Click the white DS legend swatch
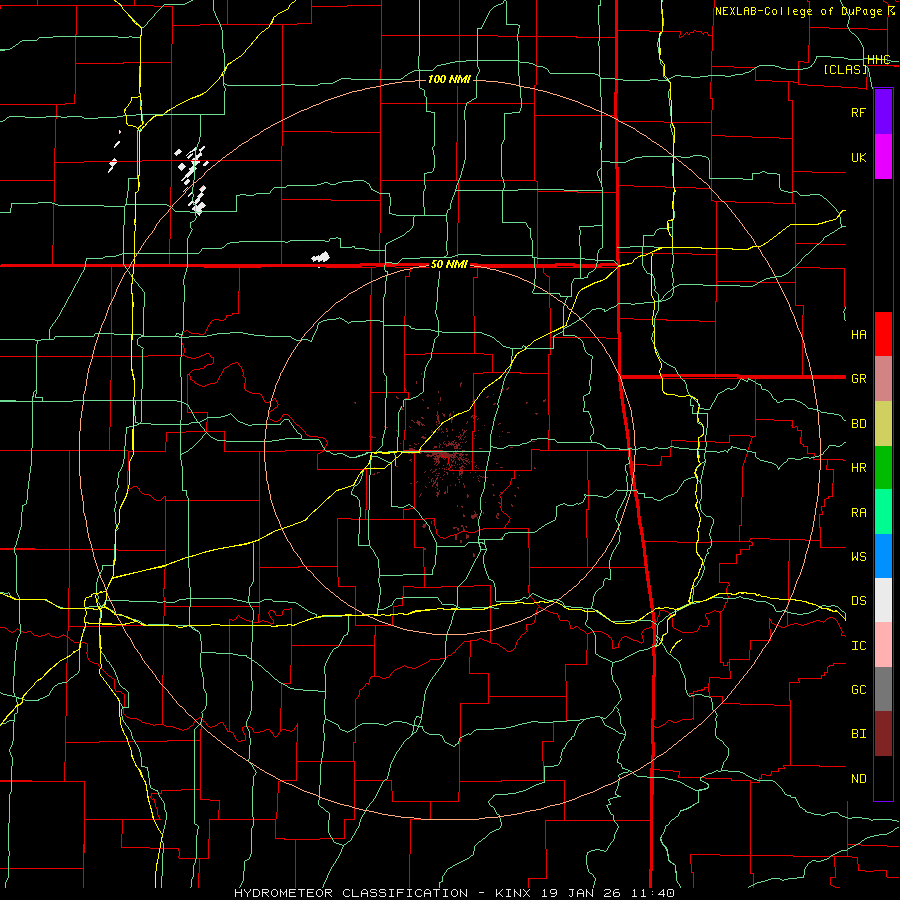Viewport: 900px width, 900px height. pyautogui.click(x=883, y=600)
